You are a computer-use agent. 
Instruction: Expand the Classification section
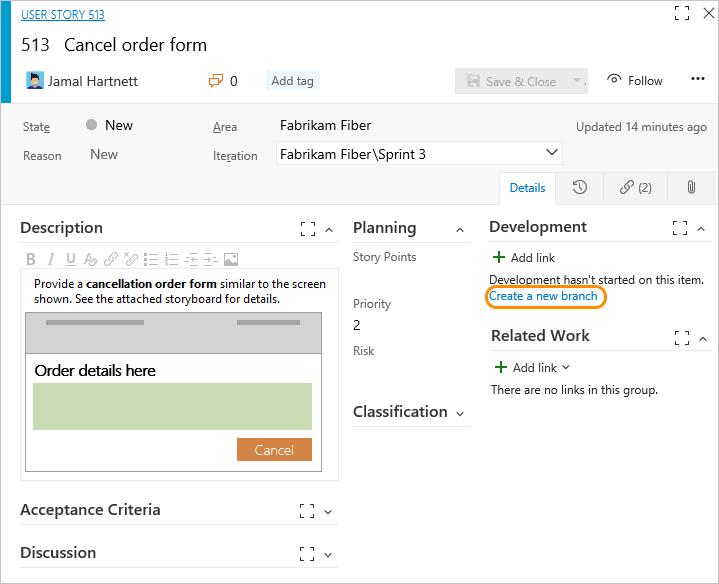460,413
